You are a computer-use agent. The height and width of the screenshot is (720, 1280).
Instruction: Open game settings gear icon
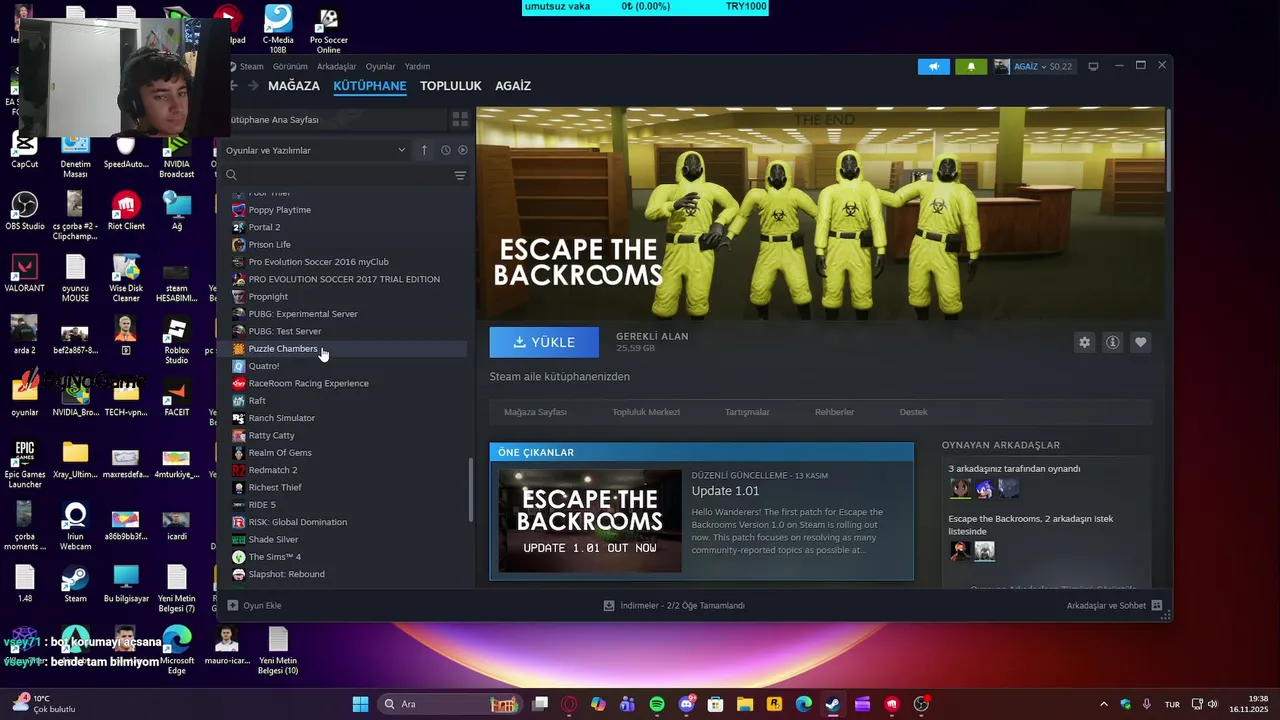(1084, 342)
